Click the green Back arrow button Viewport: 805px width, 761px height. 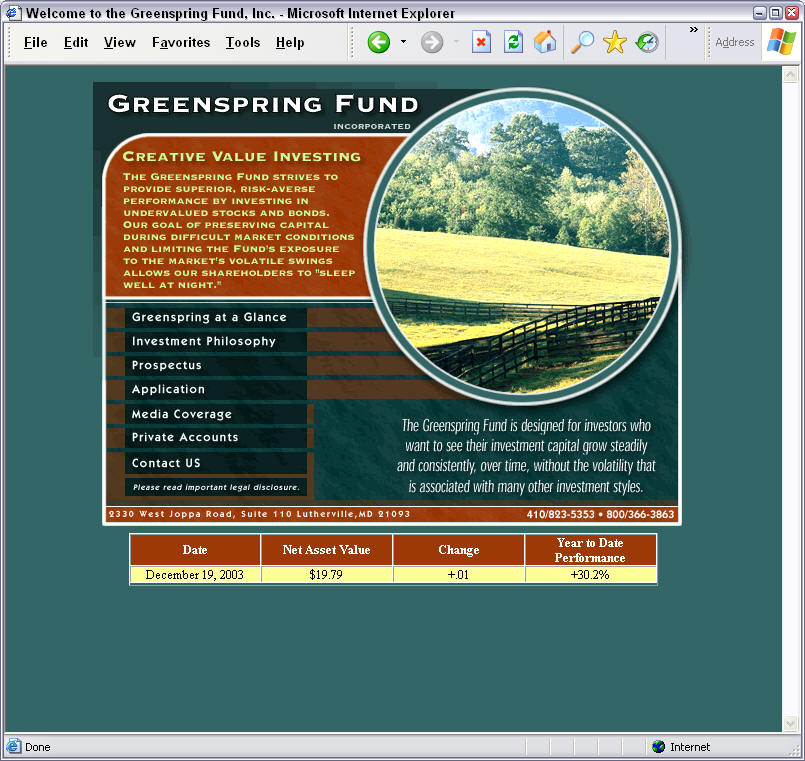pos(378,42)
